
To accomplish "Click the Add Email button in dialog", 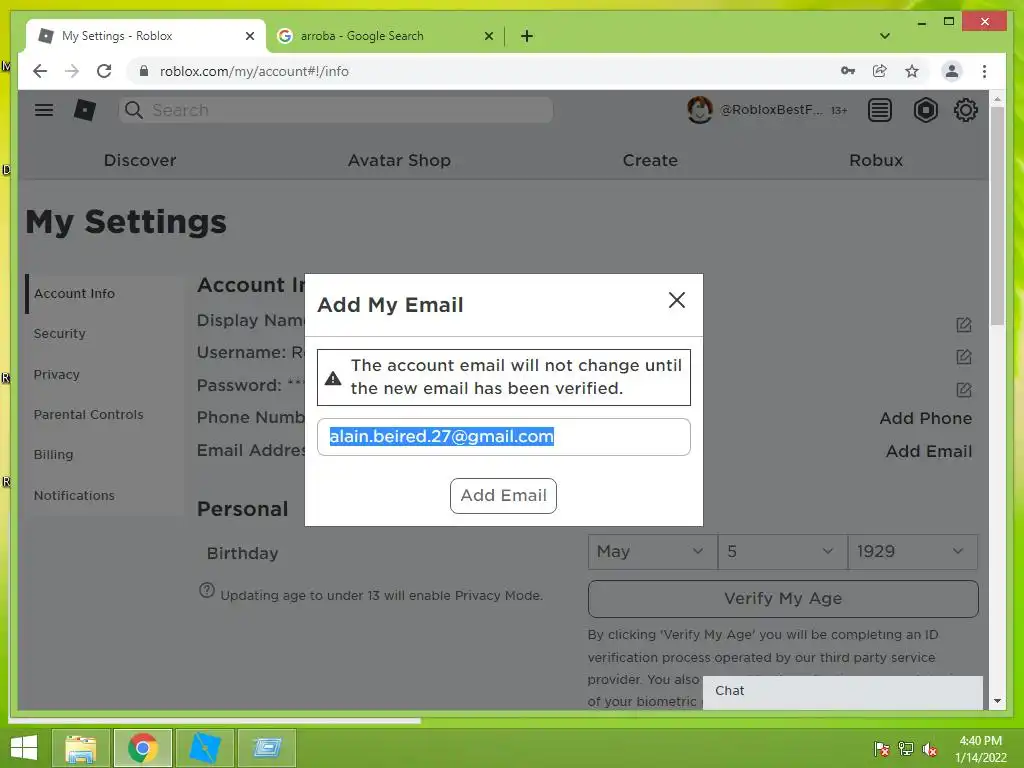I will click(503, 496).
